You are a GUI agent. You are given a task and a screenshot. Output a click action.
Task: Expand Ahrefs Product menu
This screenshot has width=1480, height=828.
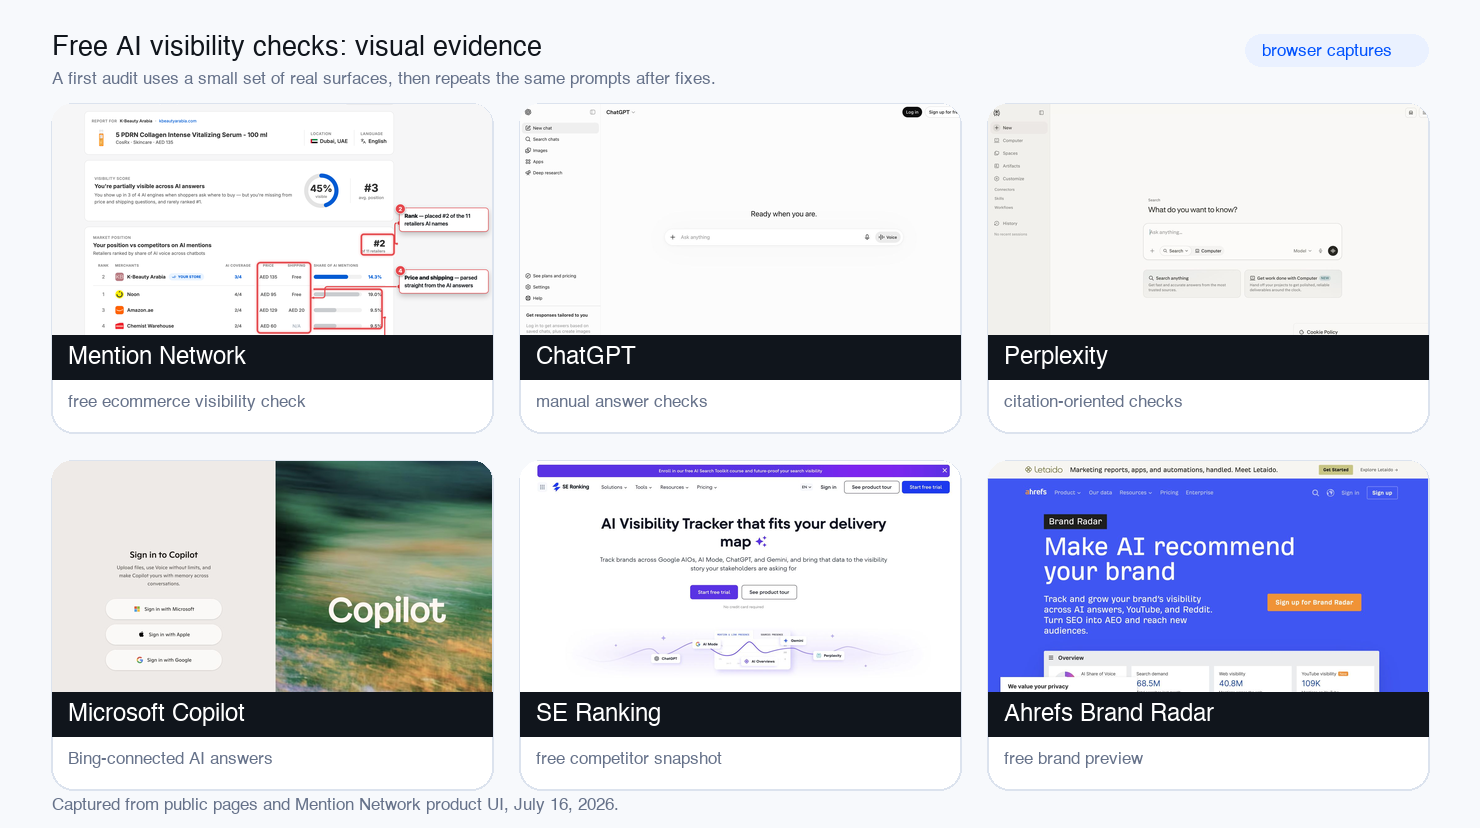[1067, 492]
